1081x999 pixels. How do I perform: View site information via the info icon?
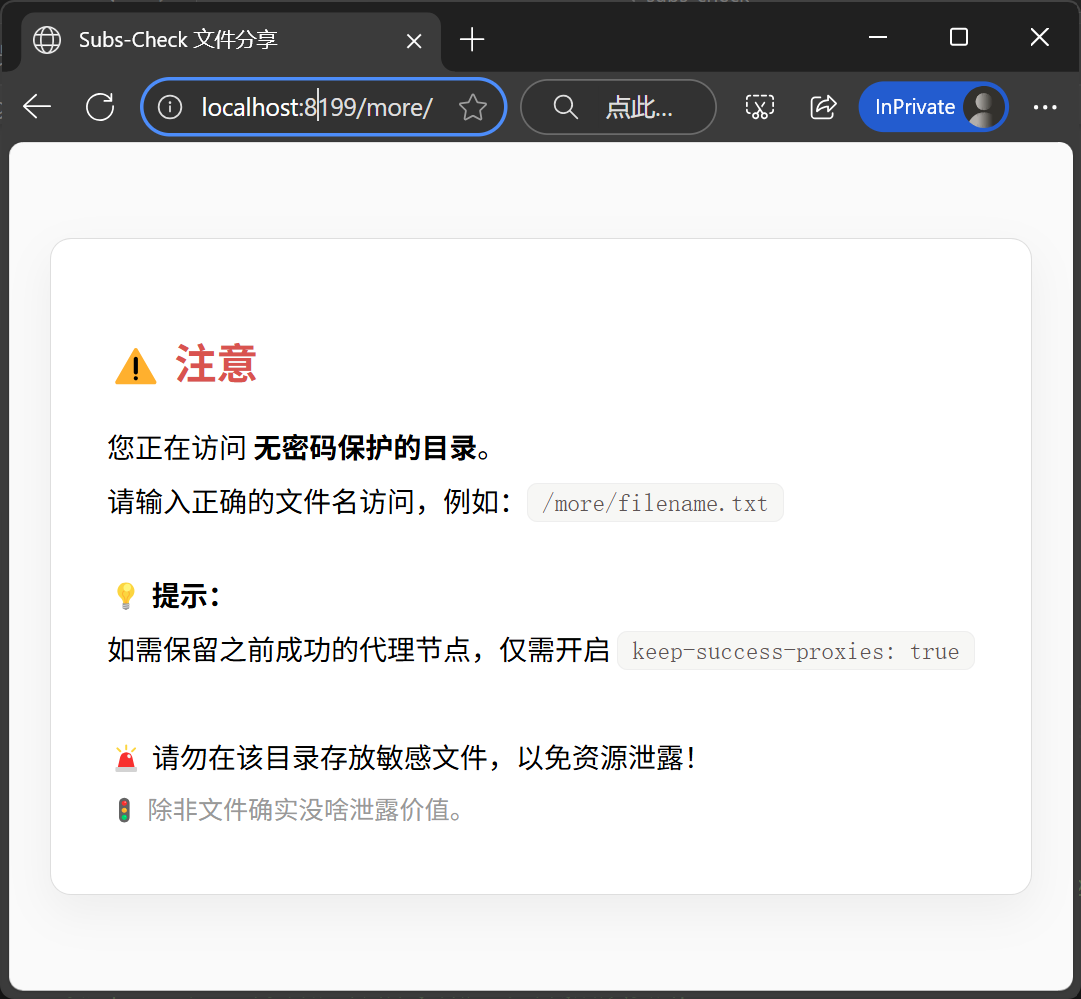[170, 107]
